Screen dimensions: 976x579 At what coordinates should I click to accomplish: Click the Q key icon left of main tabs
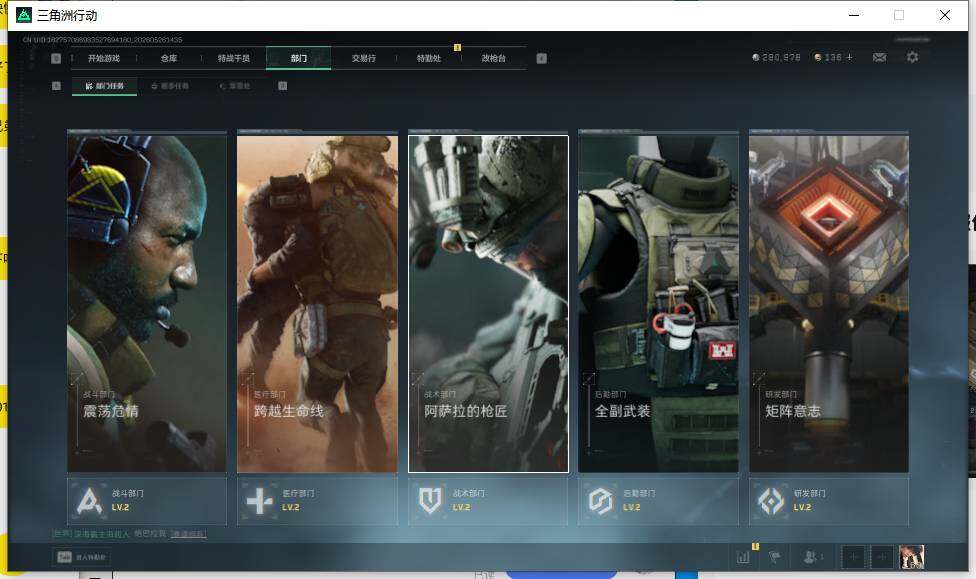coord(56,59)
